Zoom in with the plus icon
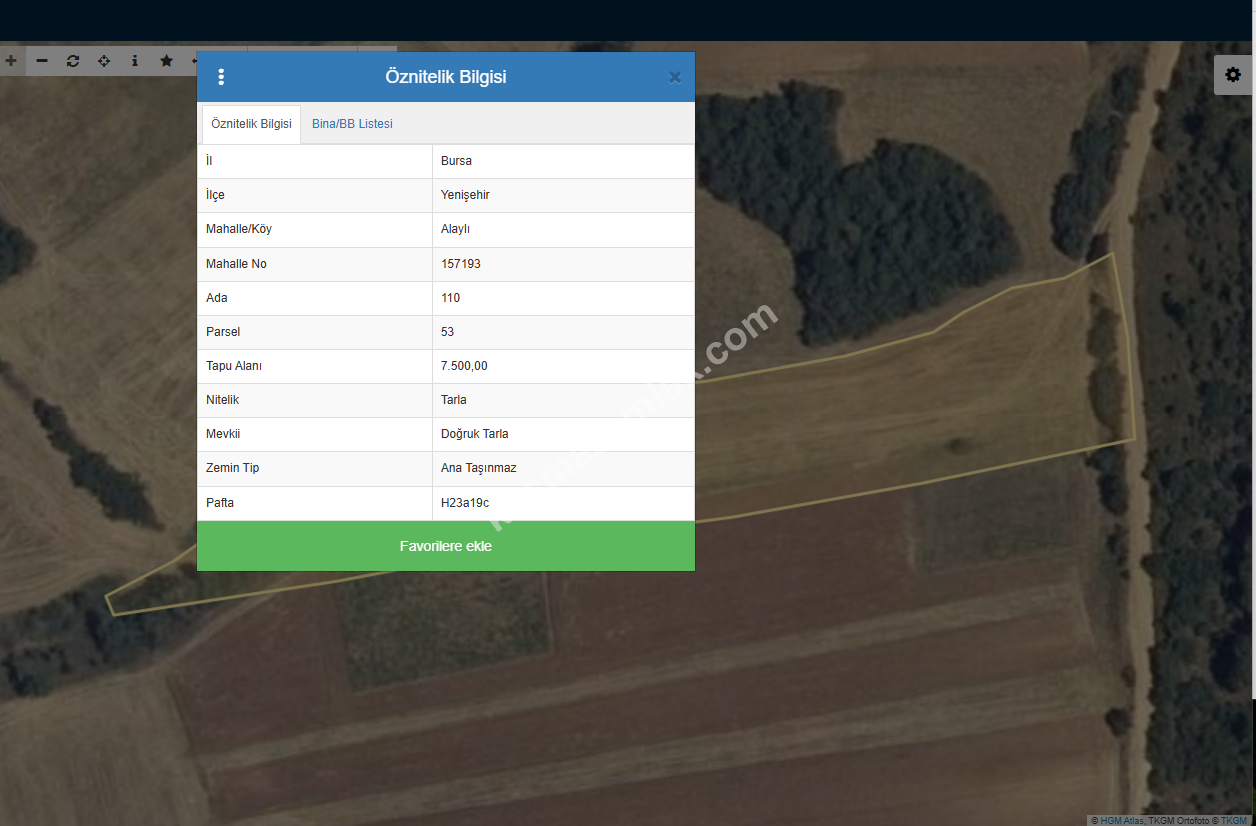The width and height of the screenshot is (1256, 826). tap(11, 61)
